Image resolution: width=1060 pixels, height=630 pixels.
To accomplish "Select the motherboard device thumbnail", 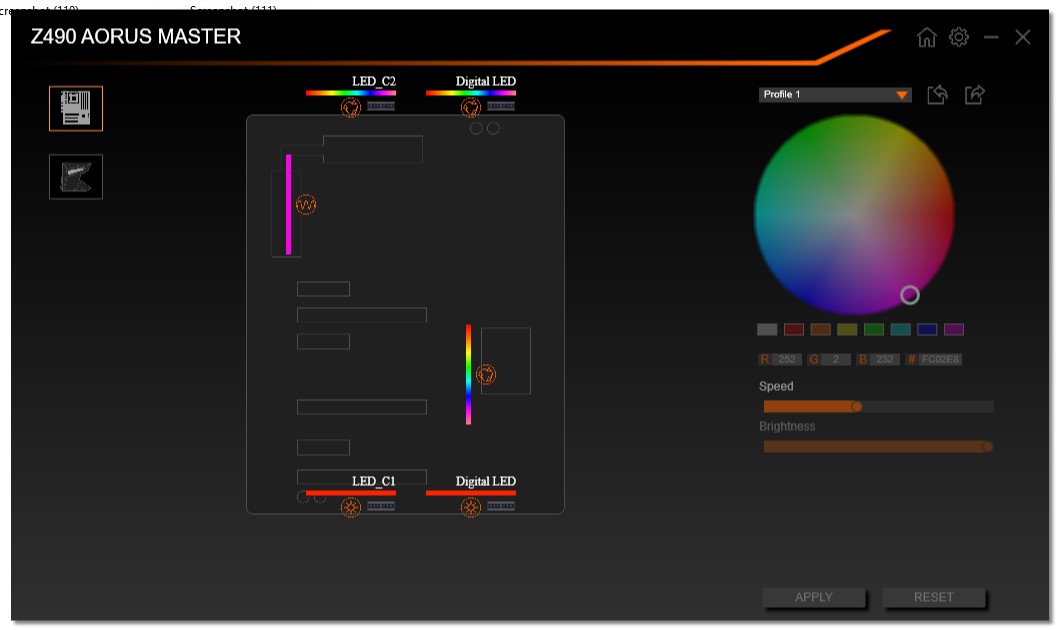I will tap(76, 108).
